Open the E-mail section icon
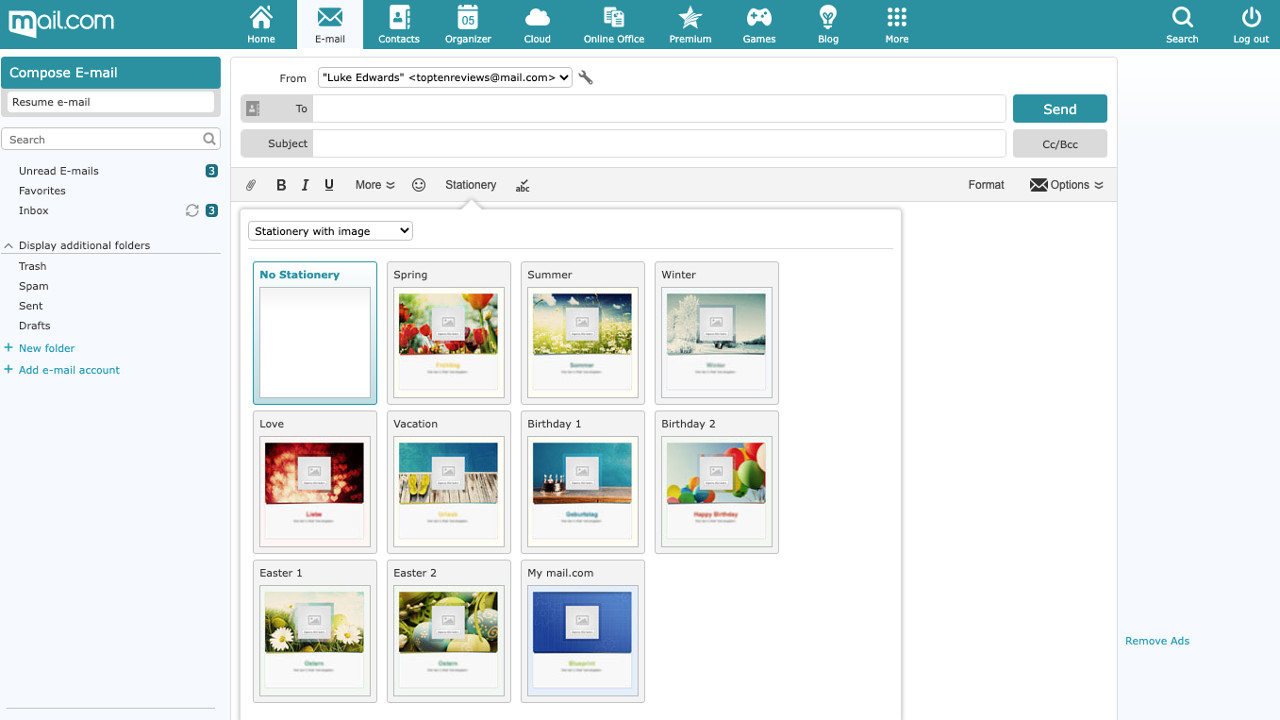Image resolution: width=1280 pixels, height=720 pixels. [x=330, y=24]
